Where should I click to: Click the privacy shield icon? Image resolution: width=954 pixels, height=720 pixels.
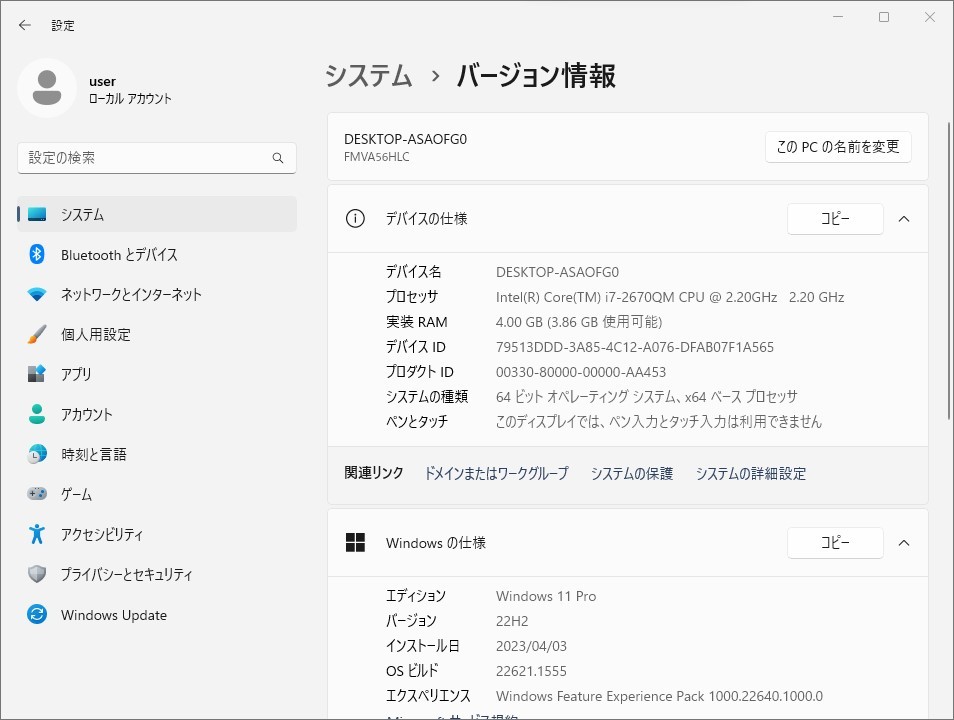37,574
